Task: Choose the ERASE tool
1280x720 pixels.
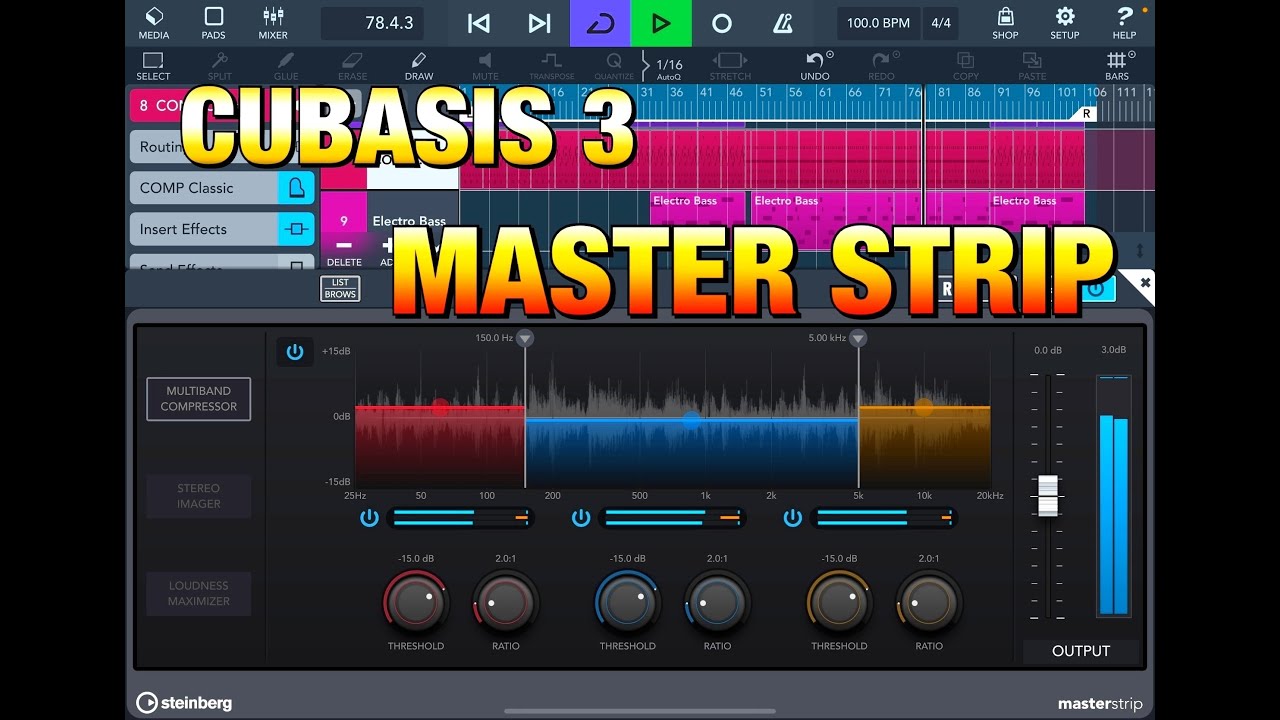Action: [x=352, y=66]
